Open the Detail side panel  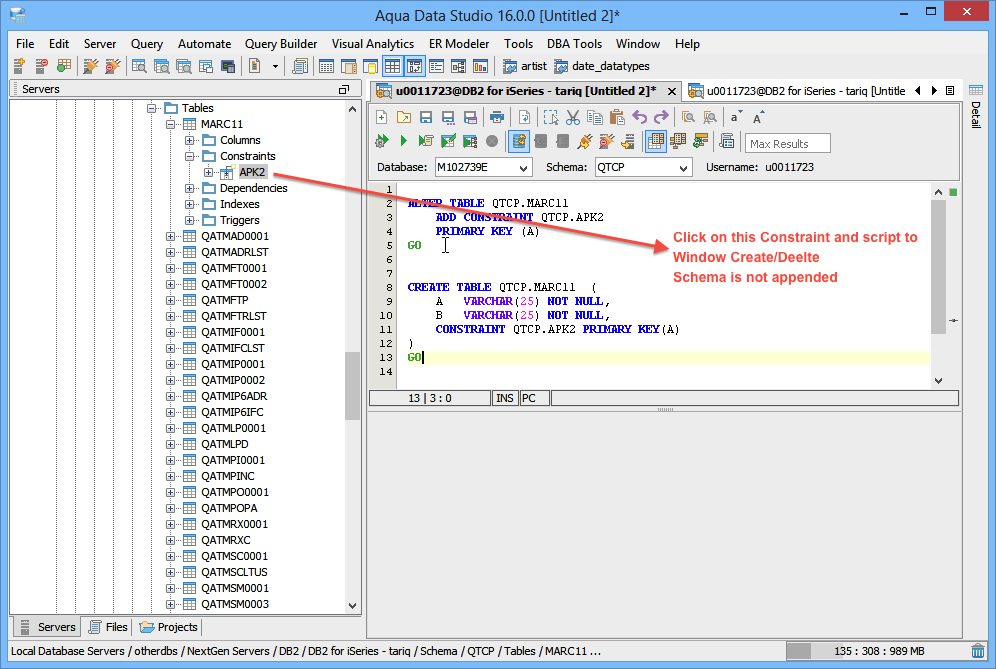pyautogui.click(x=976, y=106)
